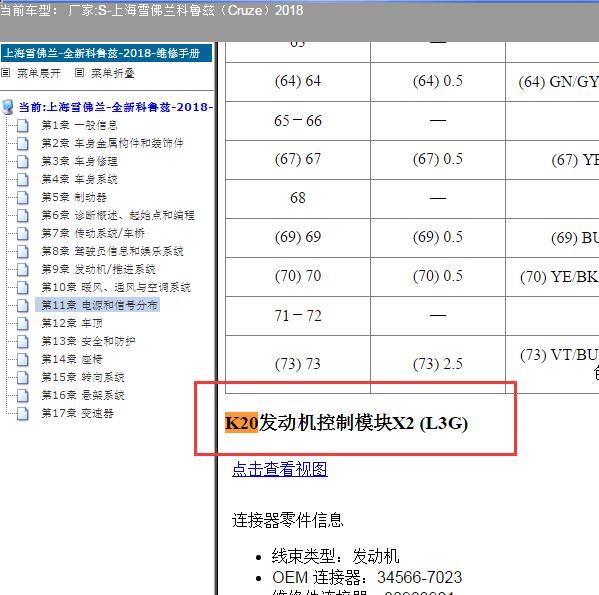This screenshot has width=599, height=595.
Task: Click the line 线束类型：发动机
Action: click(x=335, y=556)
